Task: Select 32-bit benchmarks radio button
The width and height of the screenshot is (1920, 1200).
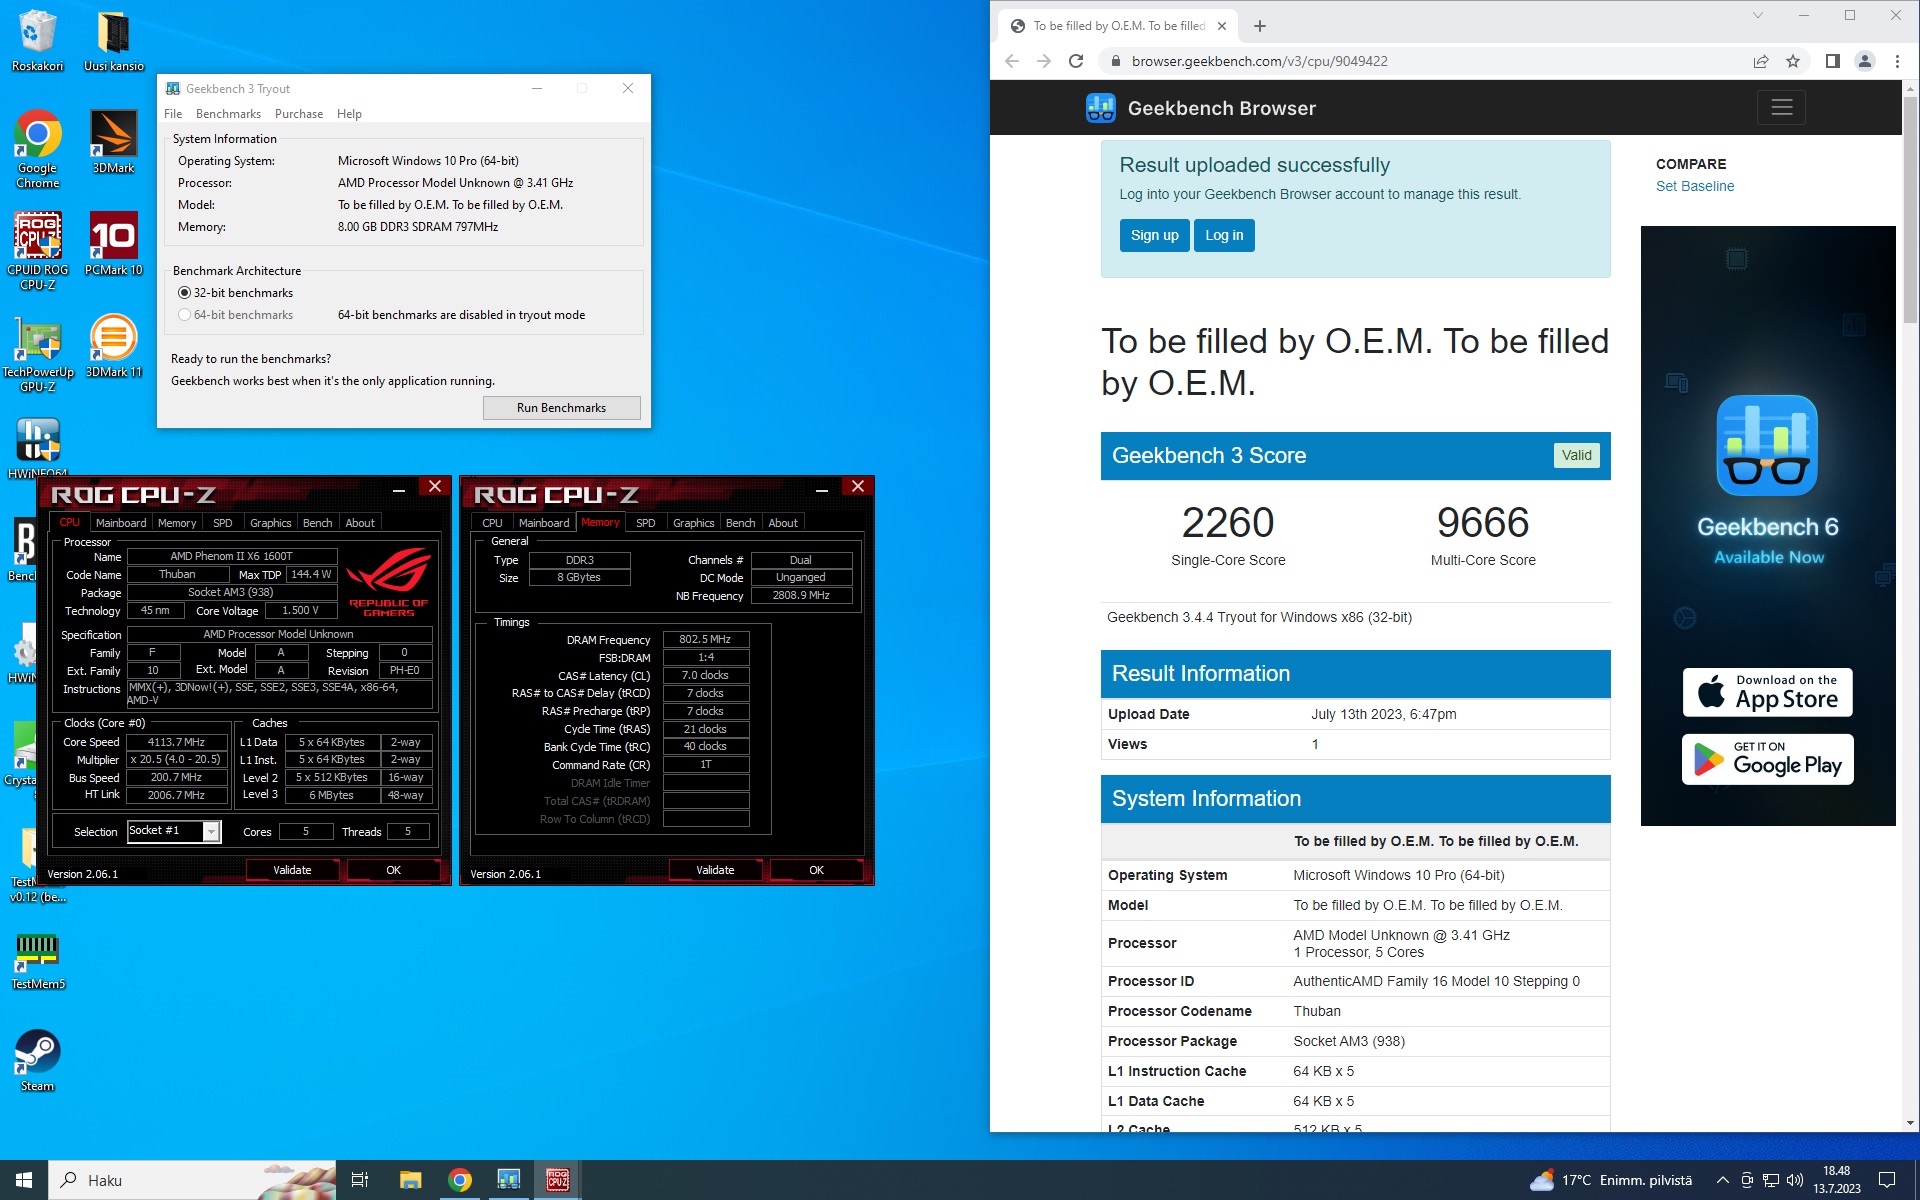Action: click(184, 293)
